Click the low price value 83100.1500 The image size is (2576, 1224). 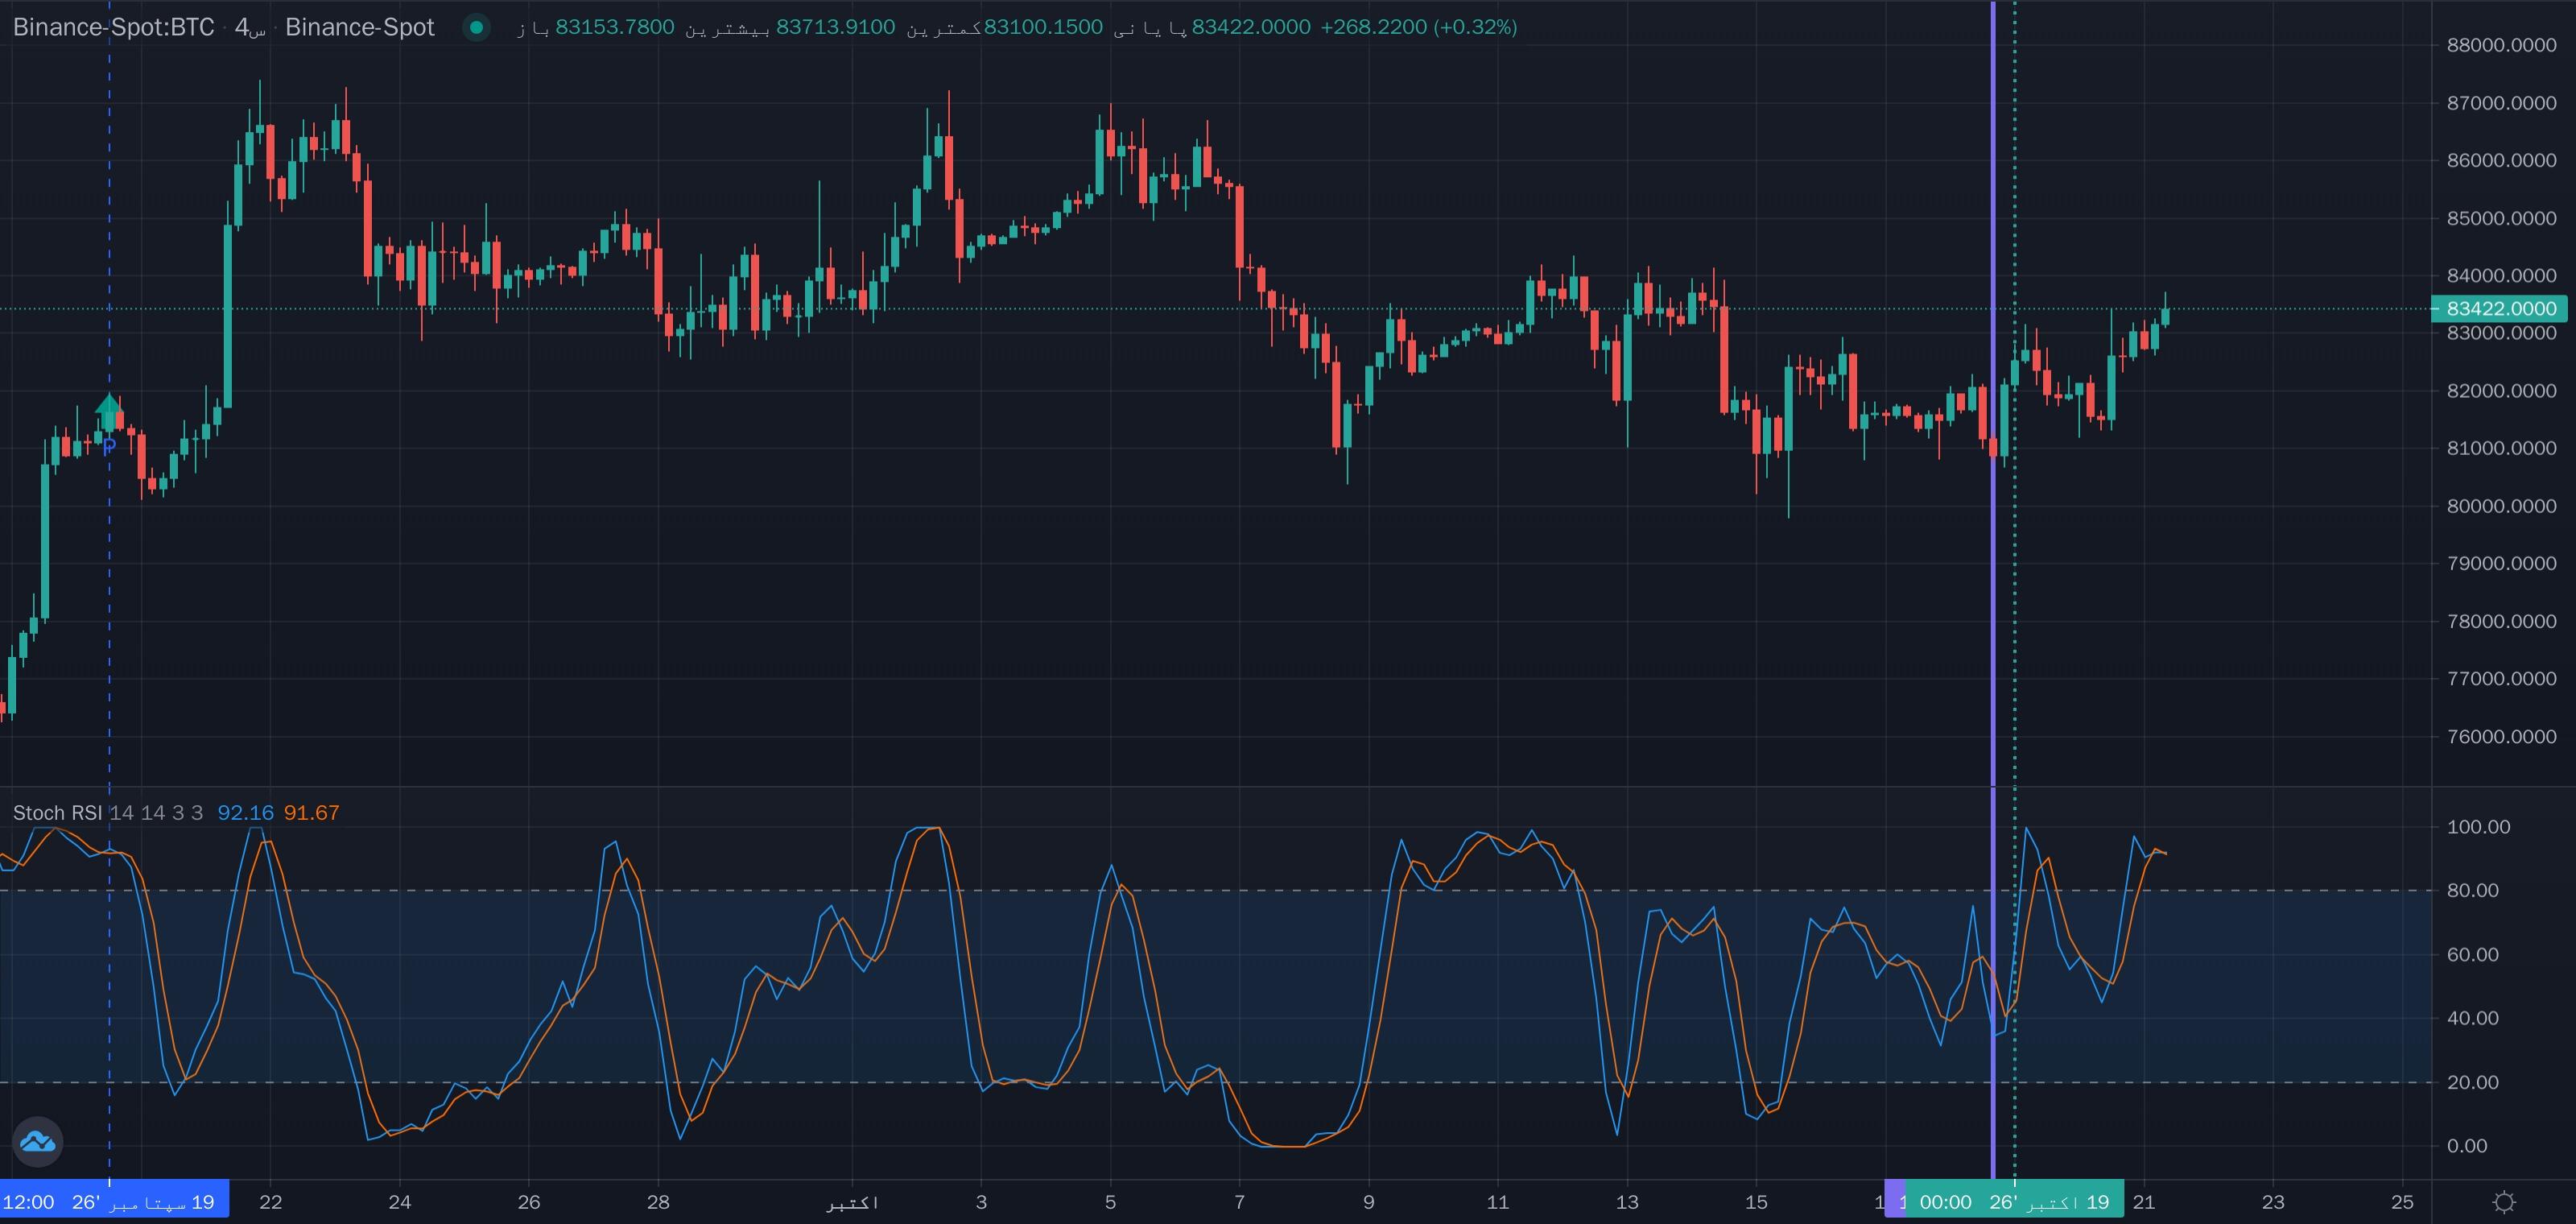coord(1043,27)
